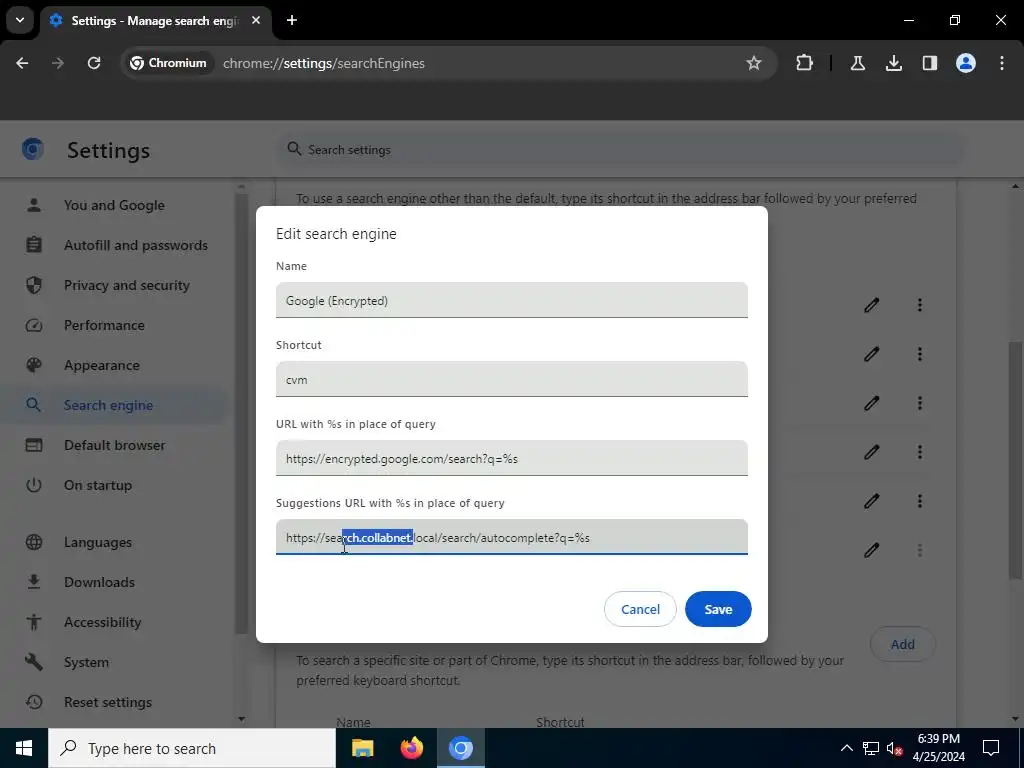Click the fifth row's edit pencil icon
Image resolution: width=1024 pixels, height=768 pixels.
coord(871,501)
